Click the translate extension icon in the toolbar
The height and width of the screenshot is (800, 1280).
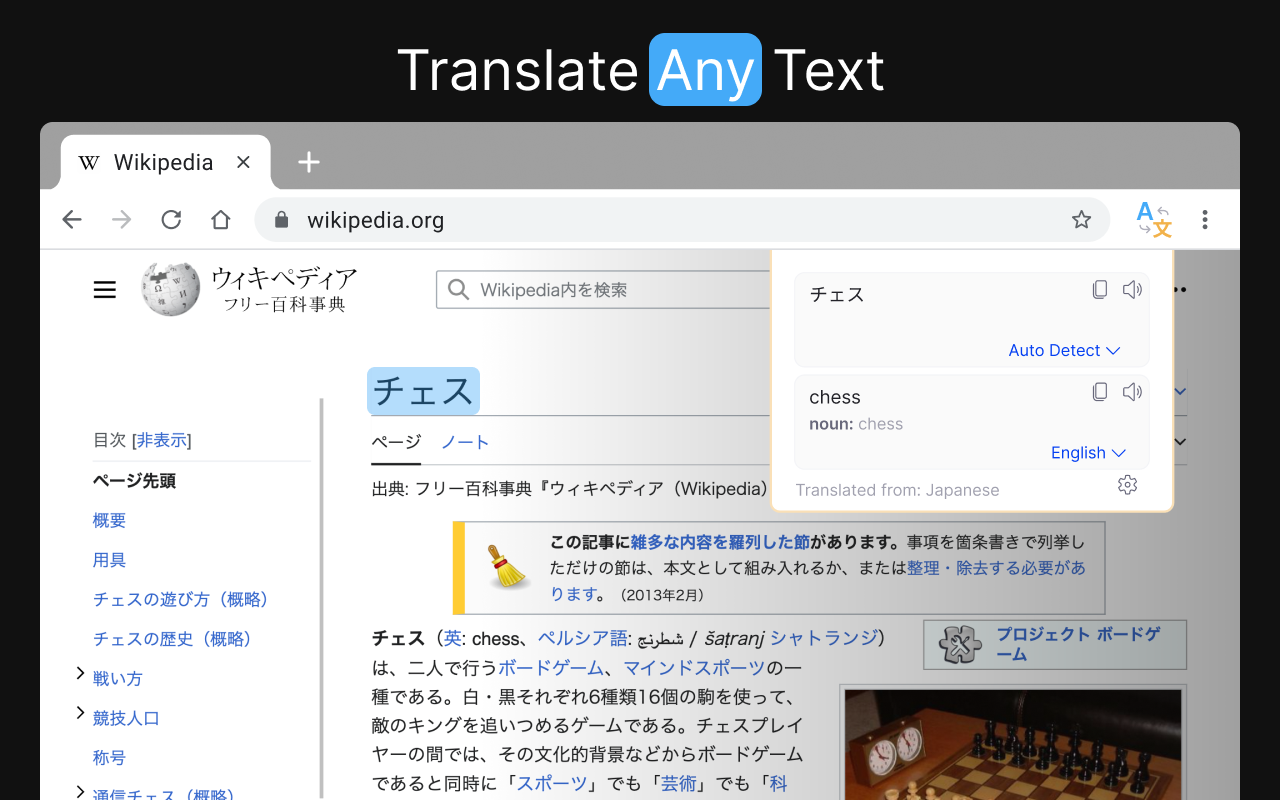[x=1154, y=219]
